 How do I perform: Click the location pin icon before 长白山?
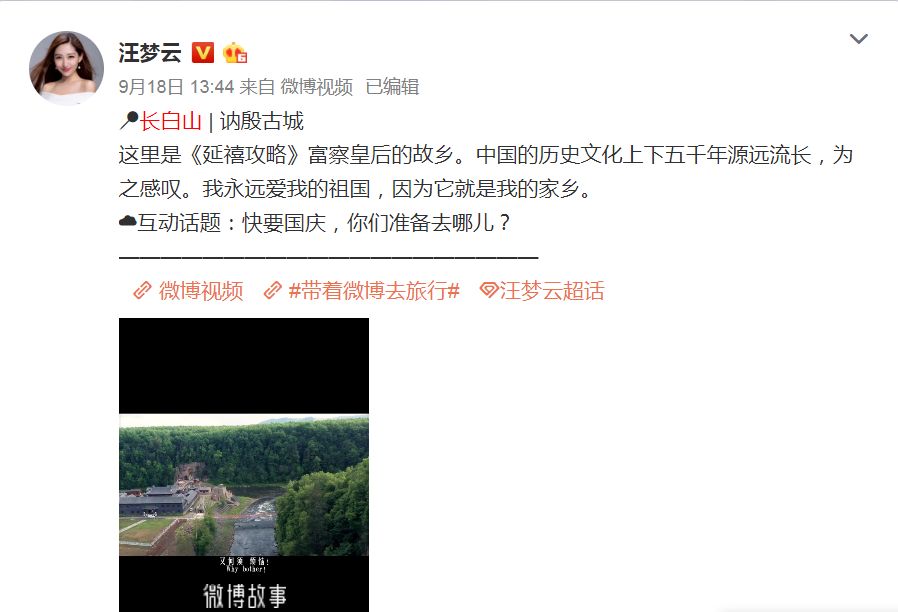[128, 121]
